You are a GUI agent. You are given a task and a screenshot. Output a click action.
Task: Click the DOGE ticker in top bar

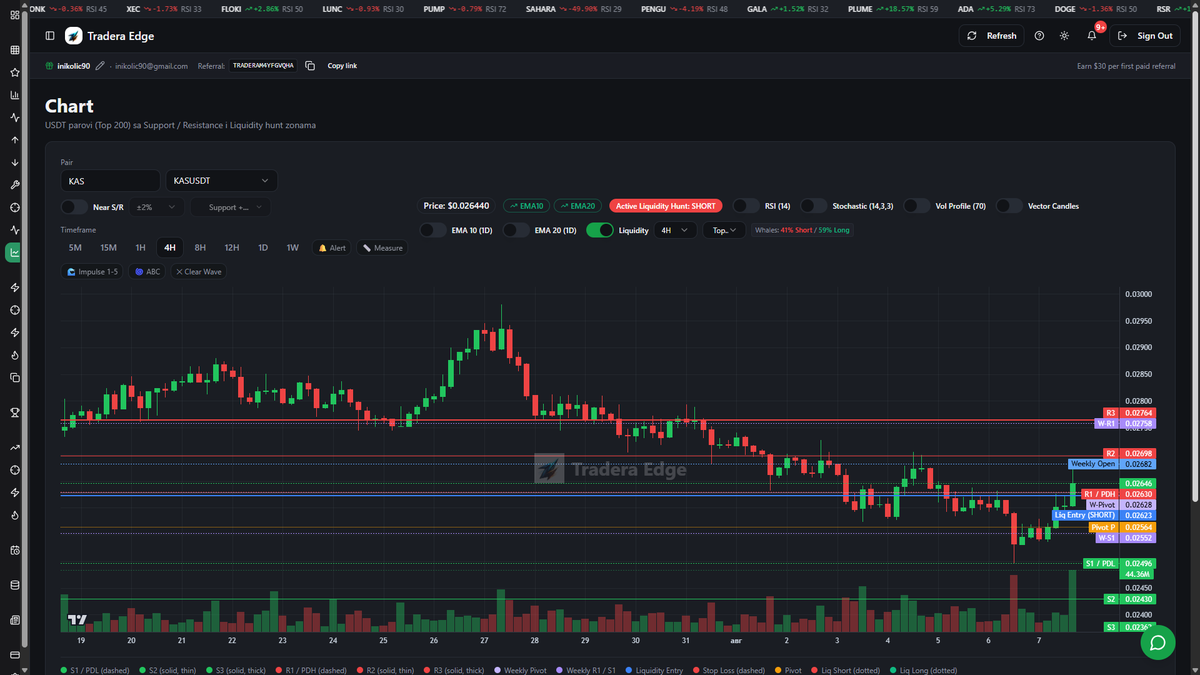coord(1095,8)
